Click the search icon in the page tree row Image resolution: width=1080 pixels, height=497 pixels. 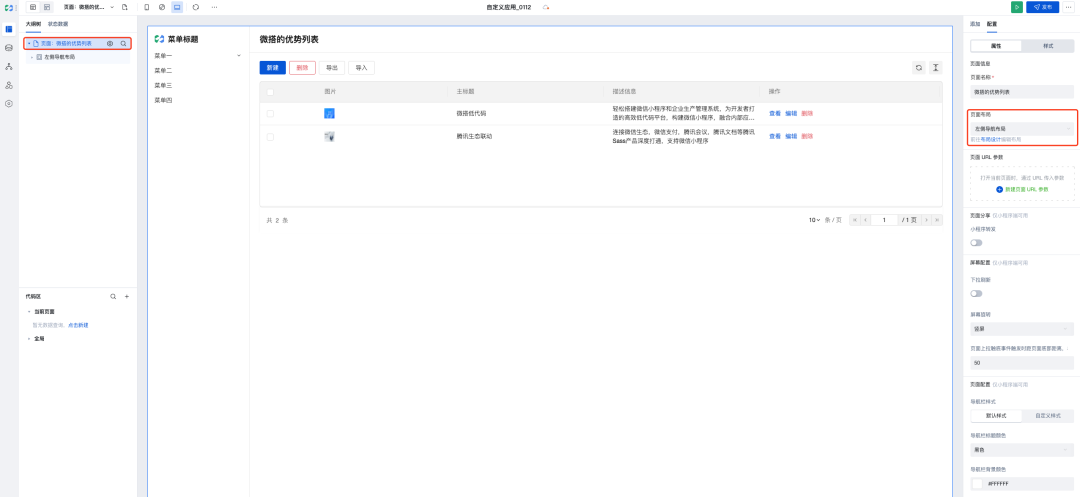123,43
